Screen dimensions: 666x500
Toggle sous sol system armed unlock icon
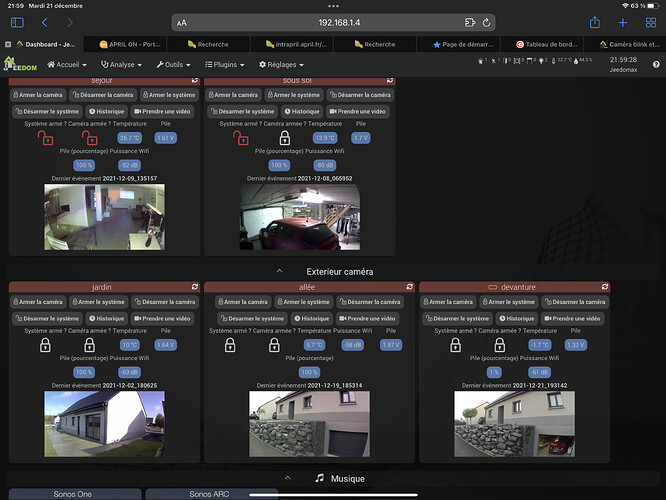240,138
